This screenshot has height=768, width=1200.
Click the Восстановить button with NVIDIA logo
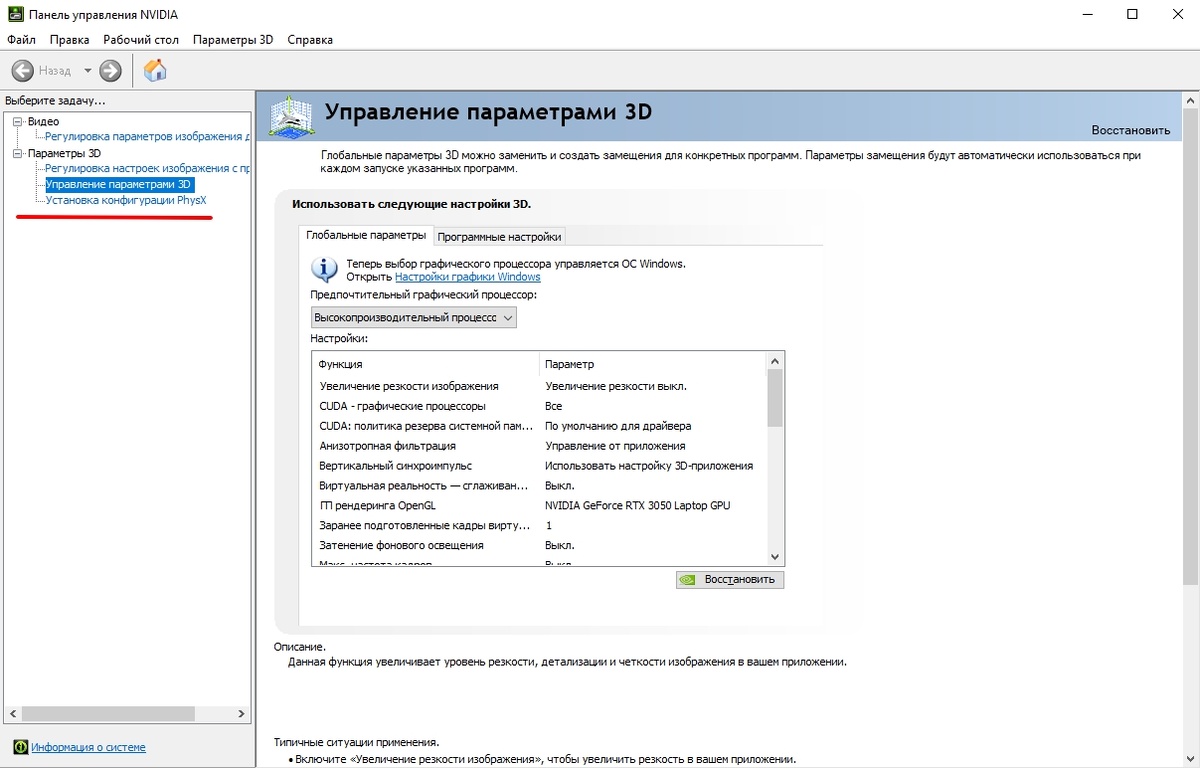click(x=730, y=579)
